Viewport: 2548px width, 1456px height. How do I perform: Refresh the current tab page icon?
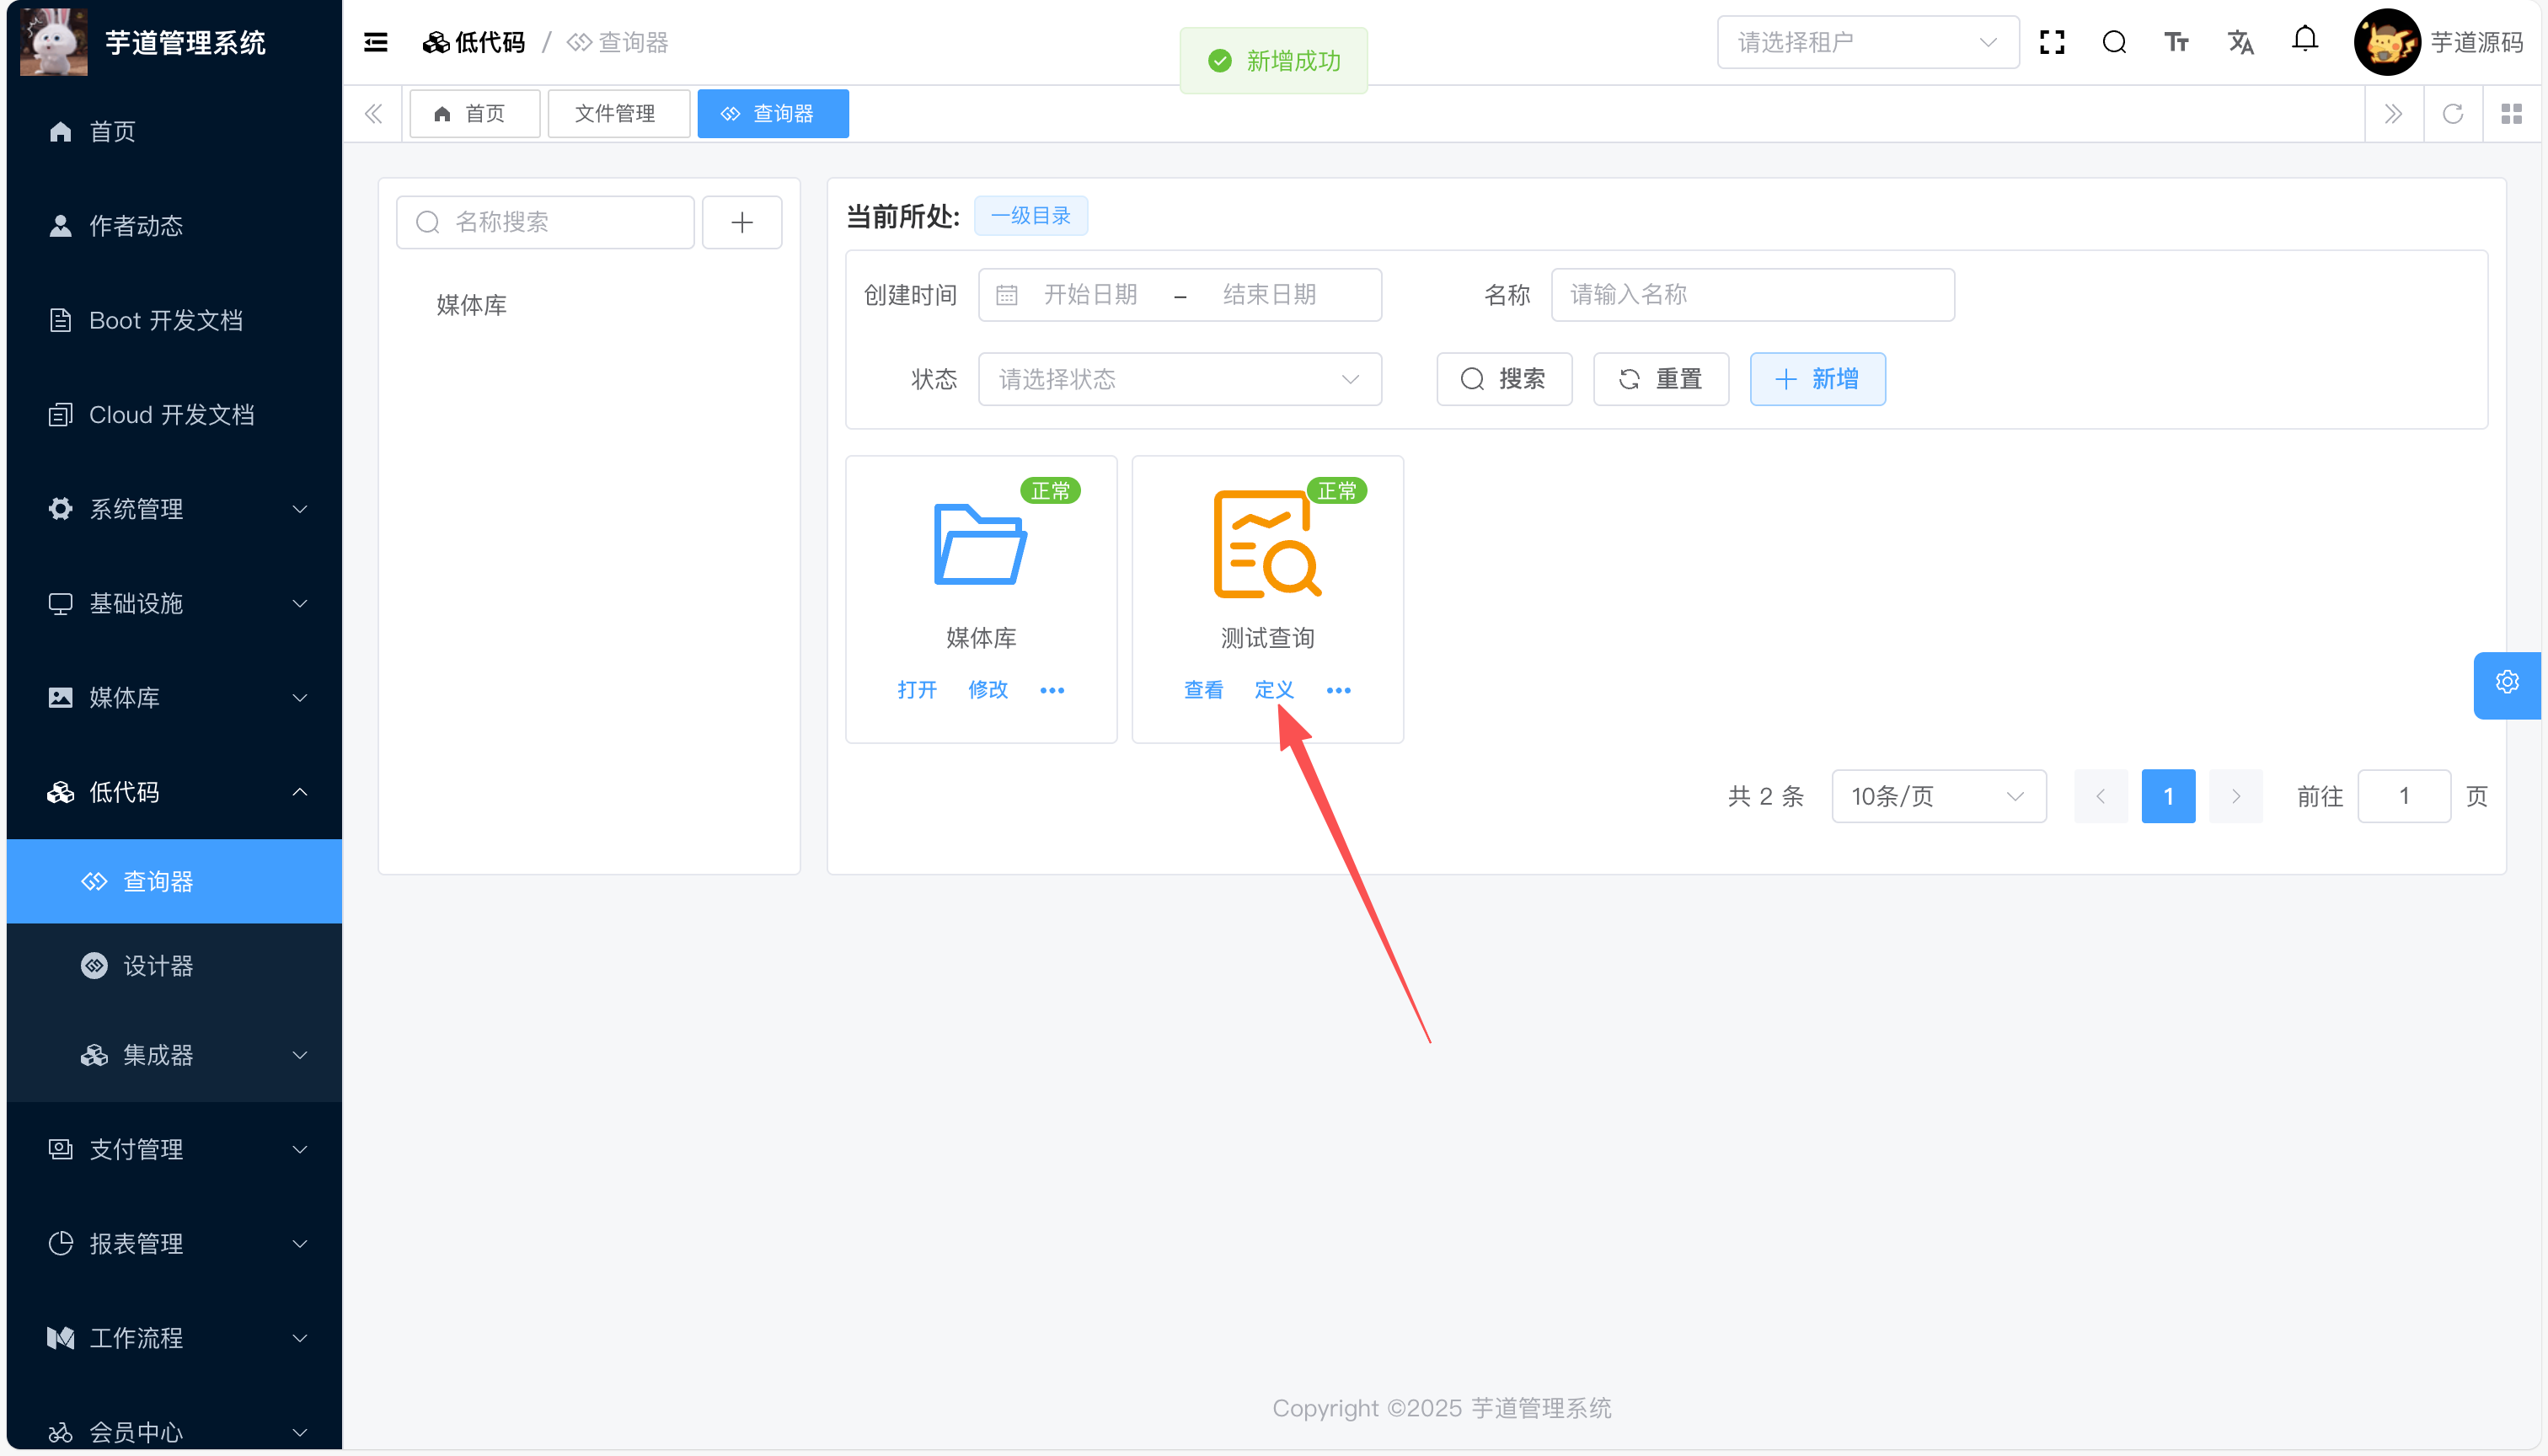point(2453,113)
